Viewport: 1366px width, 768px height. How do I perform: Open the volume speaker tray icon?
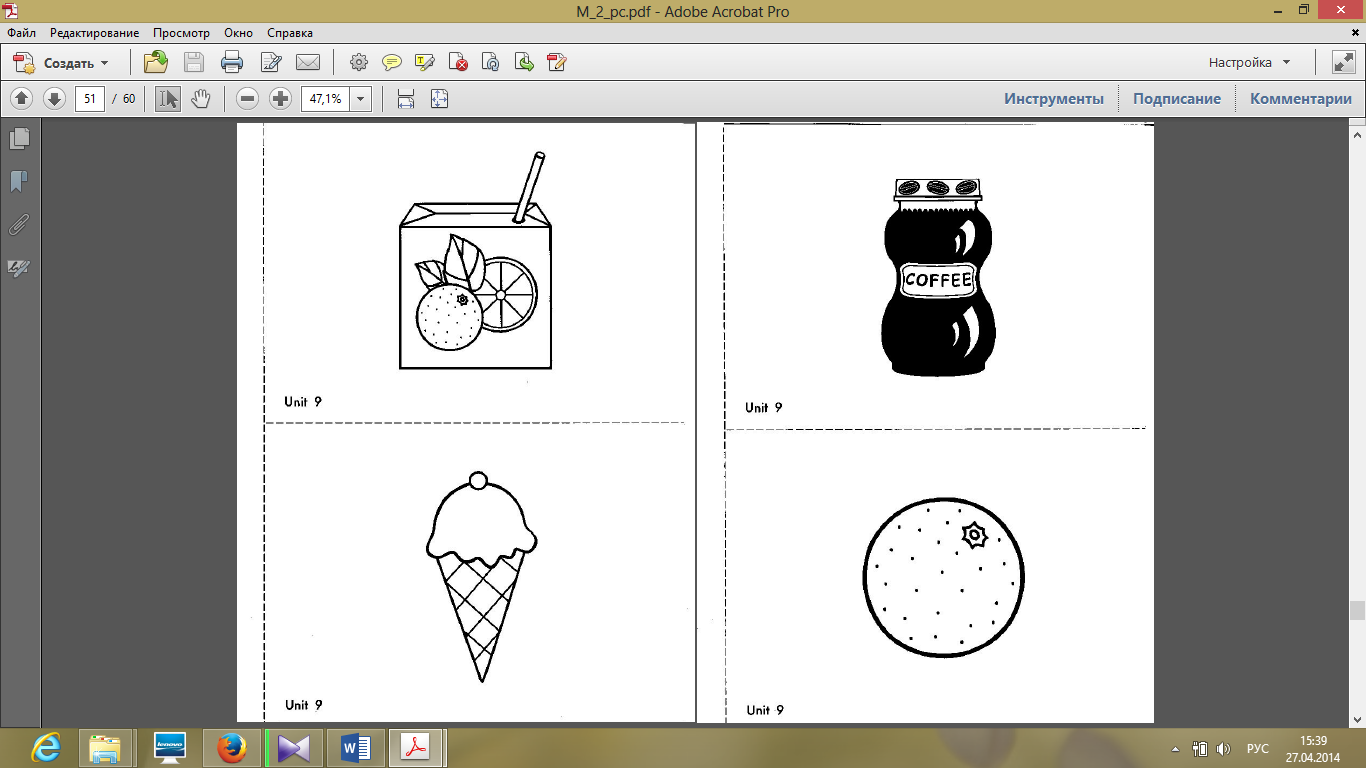[x=1224, y=749]
